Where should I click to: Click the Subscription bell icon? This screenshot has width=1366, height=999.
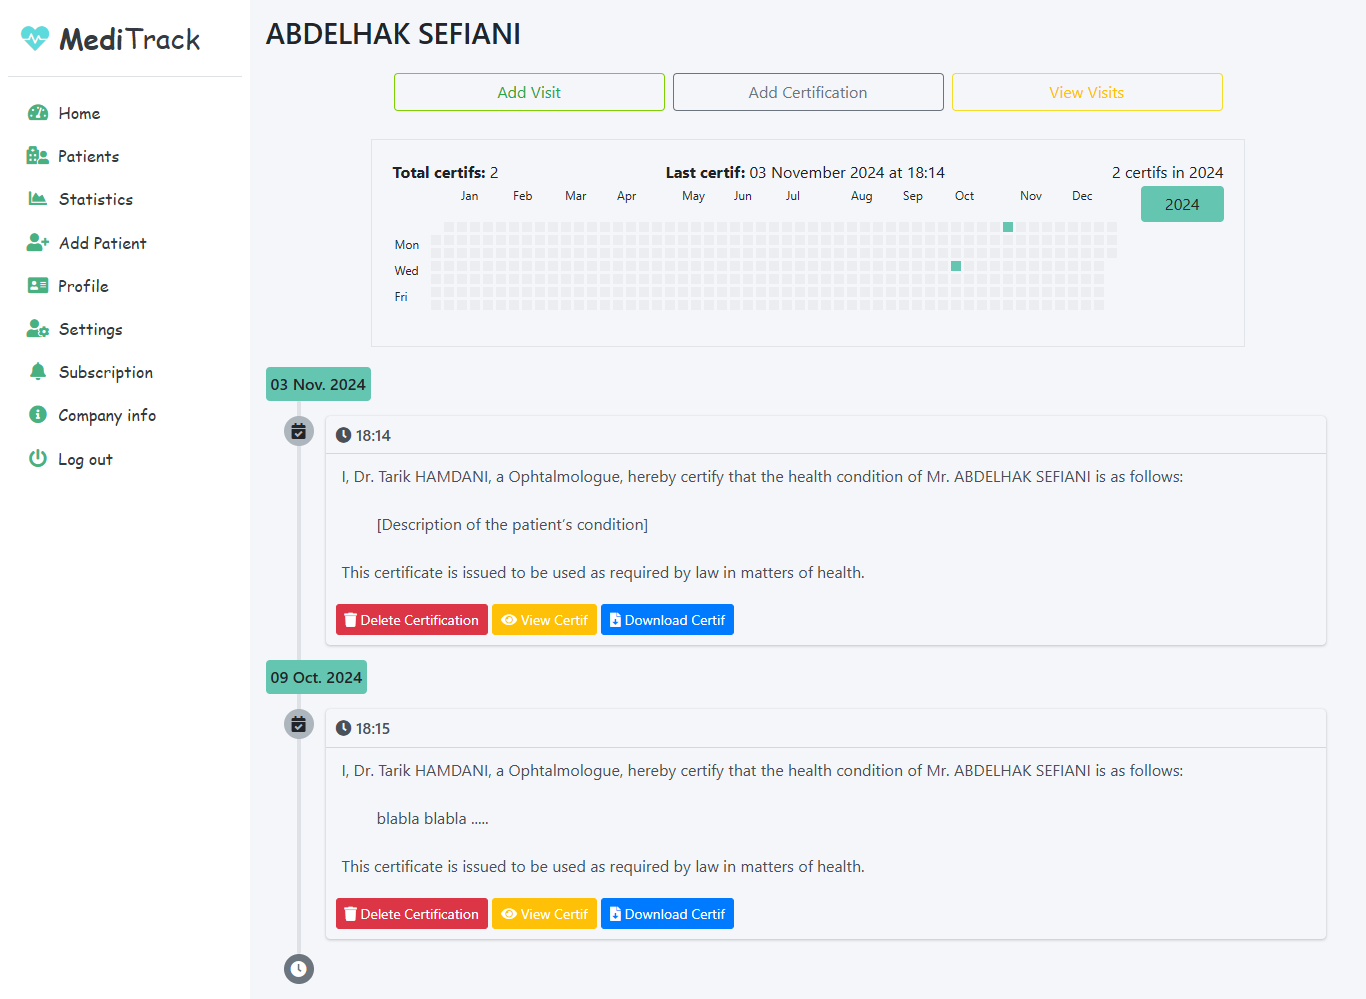37,372
